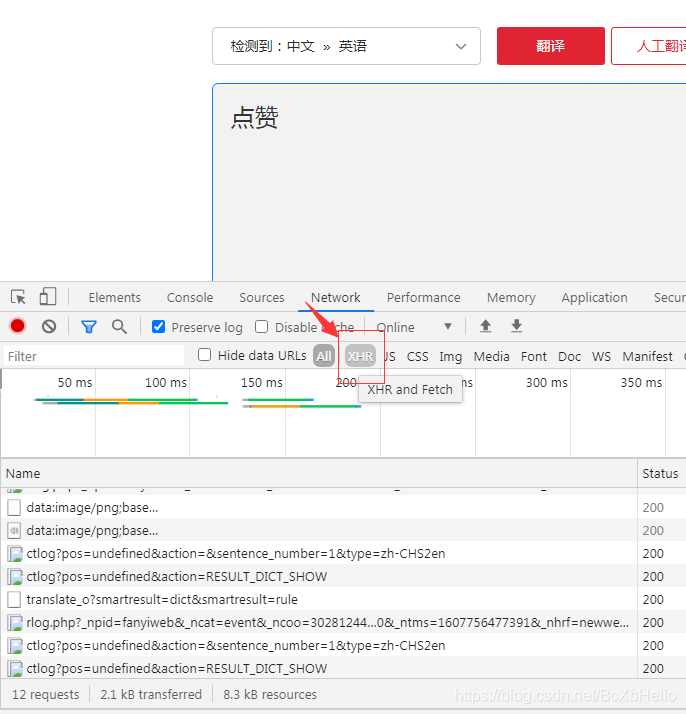
Task: Click the 12 requests status entry
Action: (x=46, y=694)
